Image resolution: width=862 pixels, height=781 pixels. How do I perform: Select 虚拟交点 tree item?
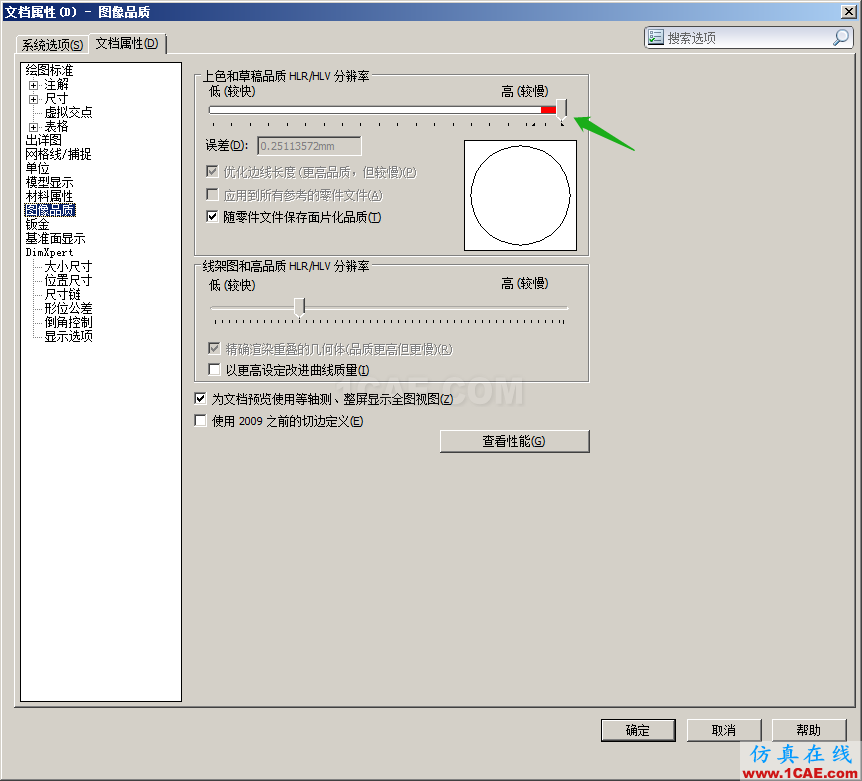coord(68,113)
